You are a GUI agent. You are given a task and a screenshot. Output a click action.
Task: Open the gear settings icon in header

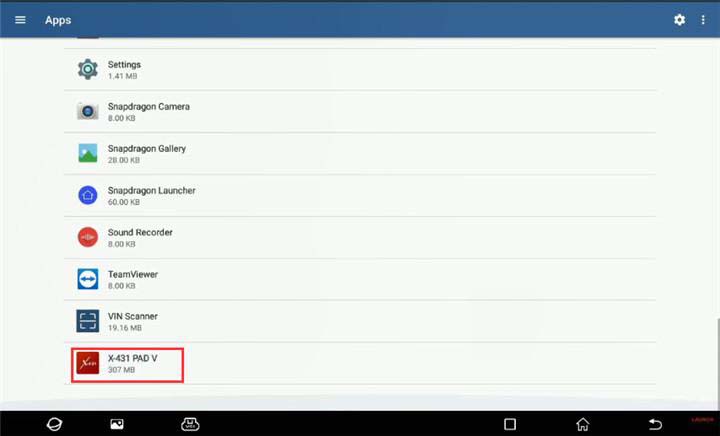[x=679, y=20]
